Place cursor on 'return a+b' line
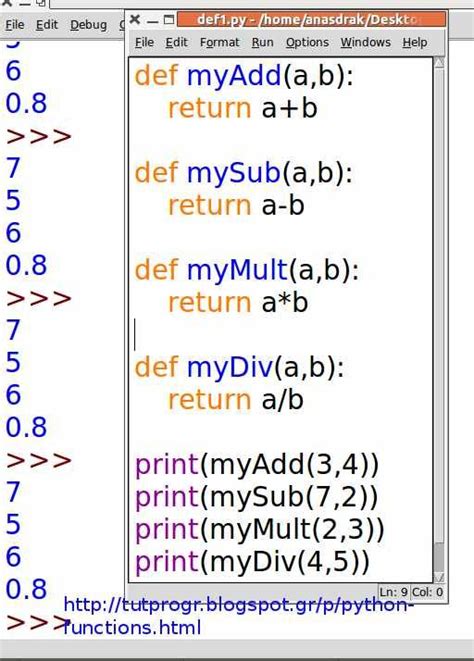Viewport: 474px width, 661px height. click(x=242, y=108)
